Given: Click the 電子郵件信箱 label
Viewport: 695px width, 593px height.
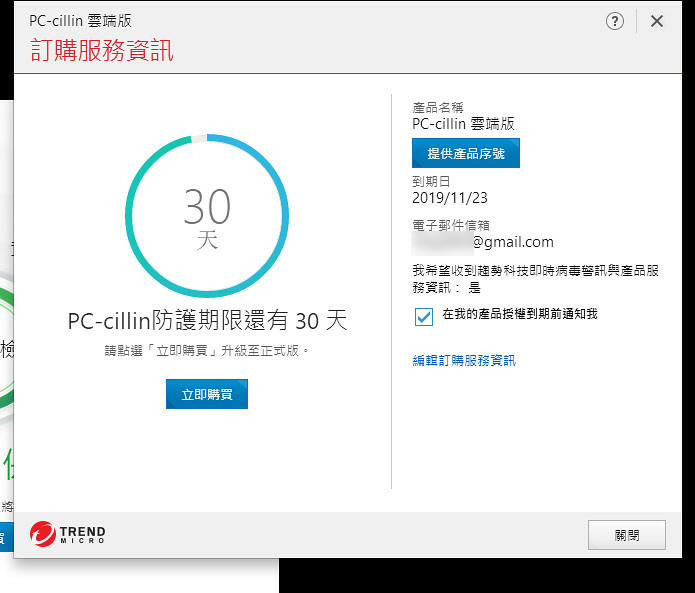Looking at the screenshot, I should 451,225.
